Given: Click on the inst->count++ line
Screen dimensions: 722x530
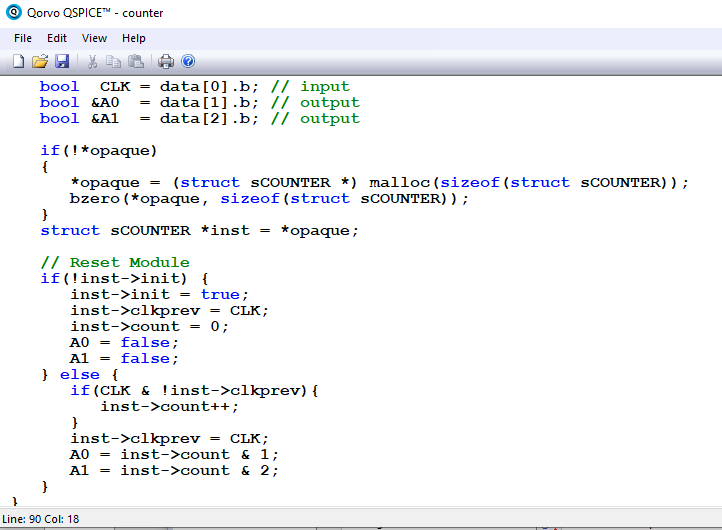Looking at the screenshot, I should pos(169,406).
